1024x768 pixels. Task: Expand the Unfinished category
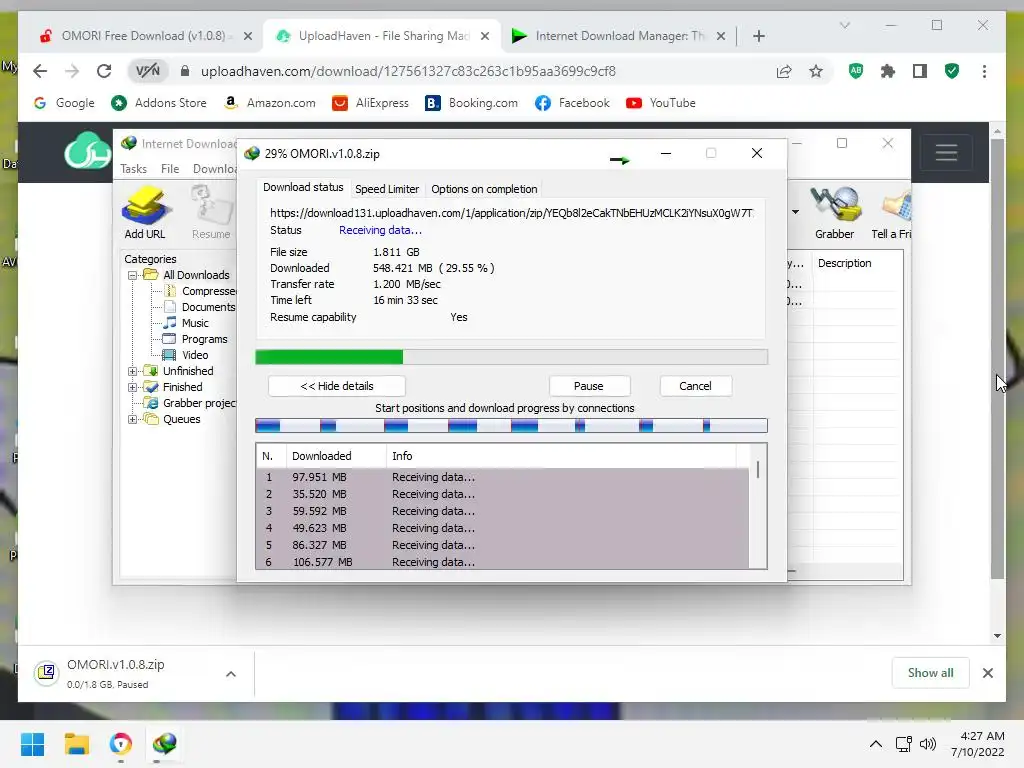[133, 372]
